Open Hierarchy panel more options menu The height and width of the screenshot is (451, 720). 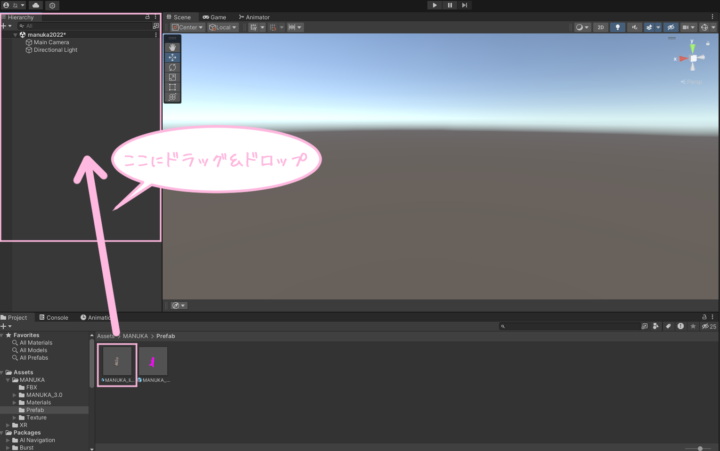pyautogui.click(x=156, y=17)
